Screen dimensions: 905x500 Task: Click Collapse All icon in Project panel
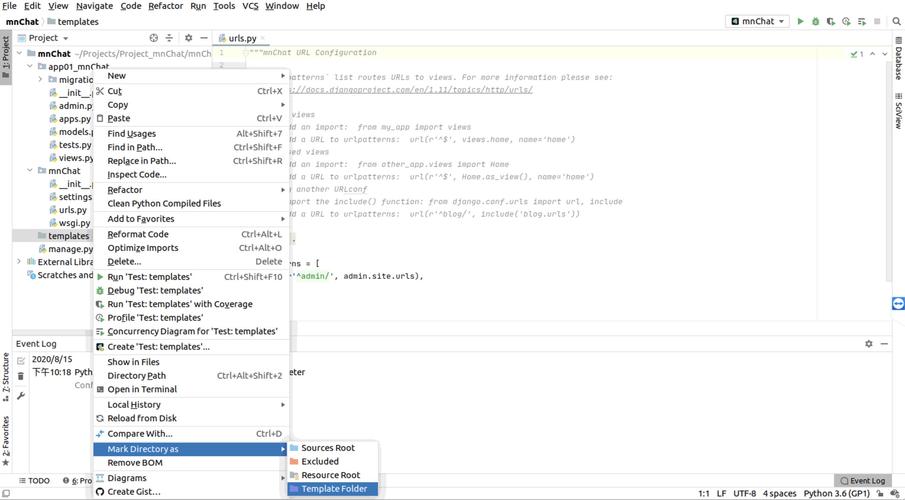click(169, 38)
